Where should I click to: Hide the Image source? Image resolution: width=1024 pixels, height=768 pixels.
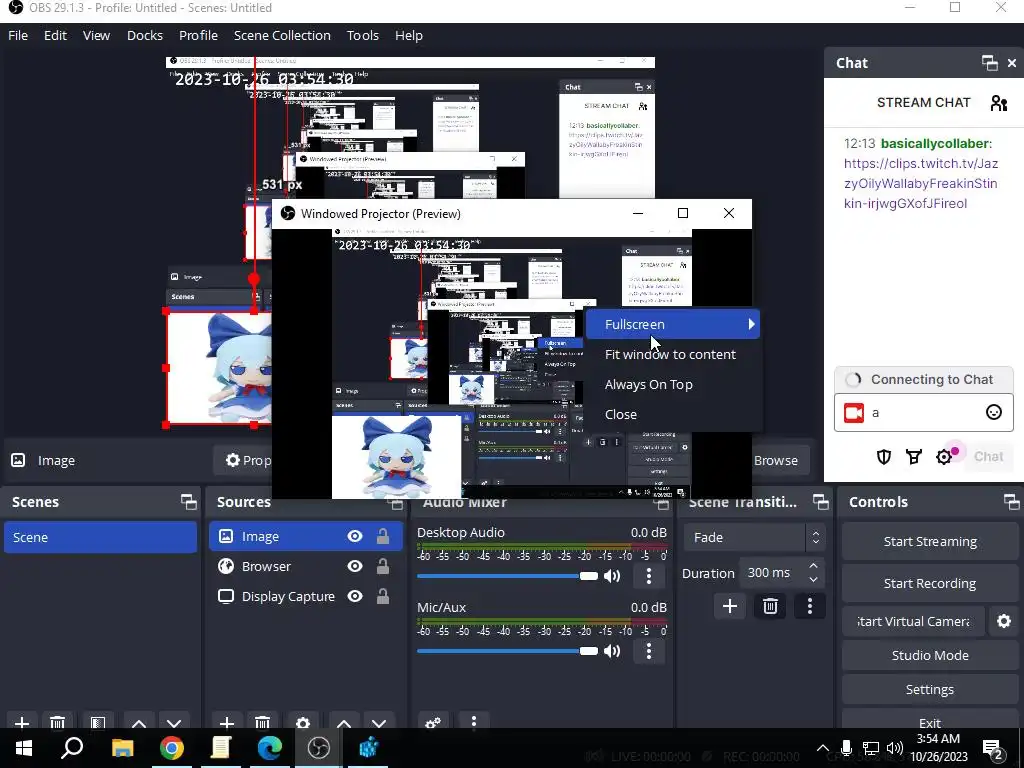(355, 536)
